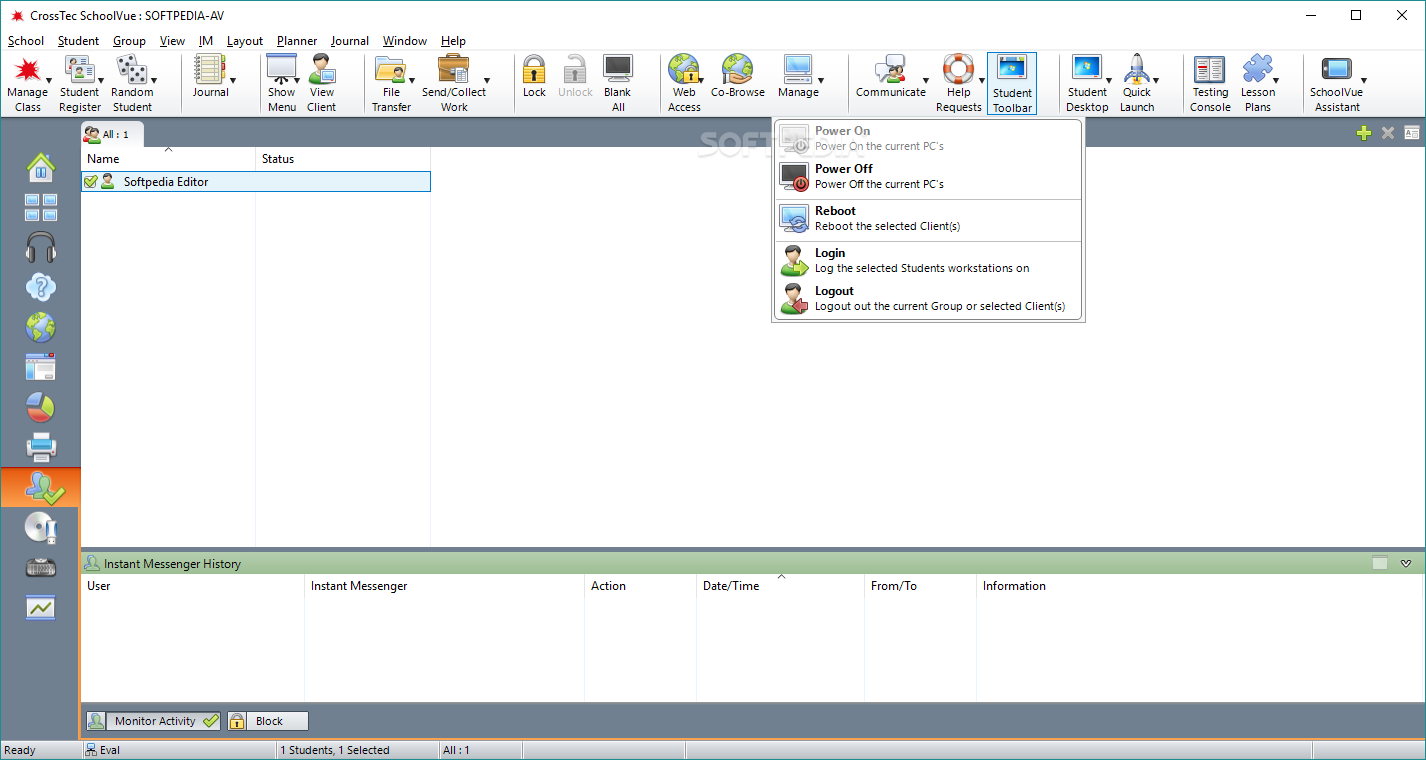
Task: Select Login from the Manage dropdown
Action: [x=928, y=261]
